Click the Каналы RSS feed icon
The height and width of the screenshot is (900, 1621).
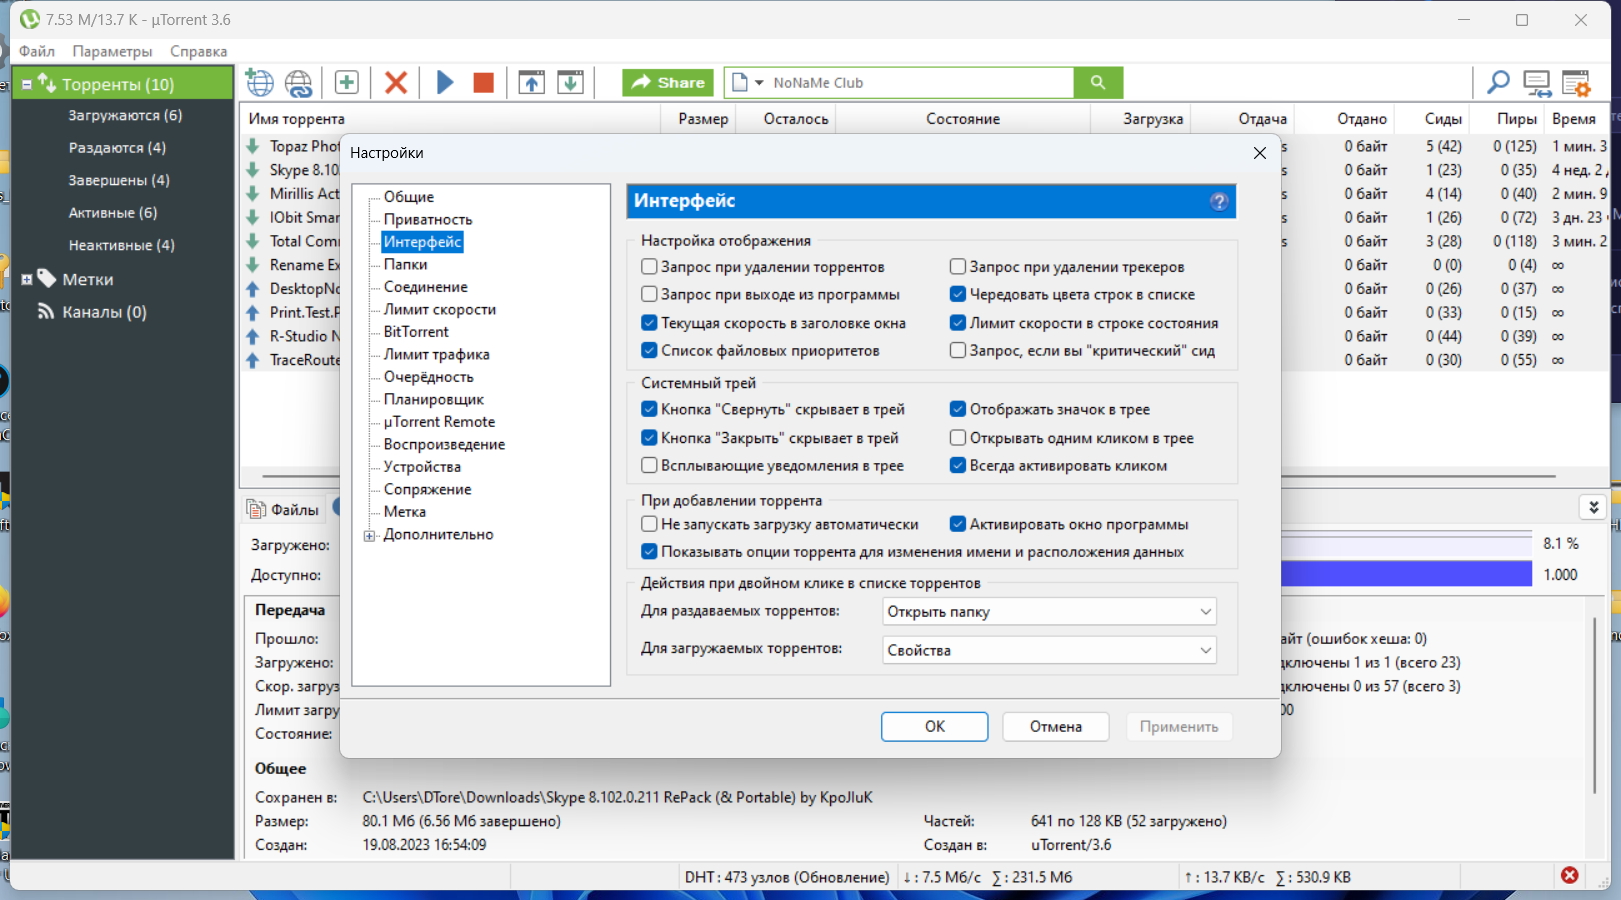[x=46, y=311]
